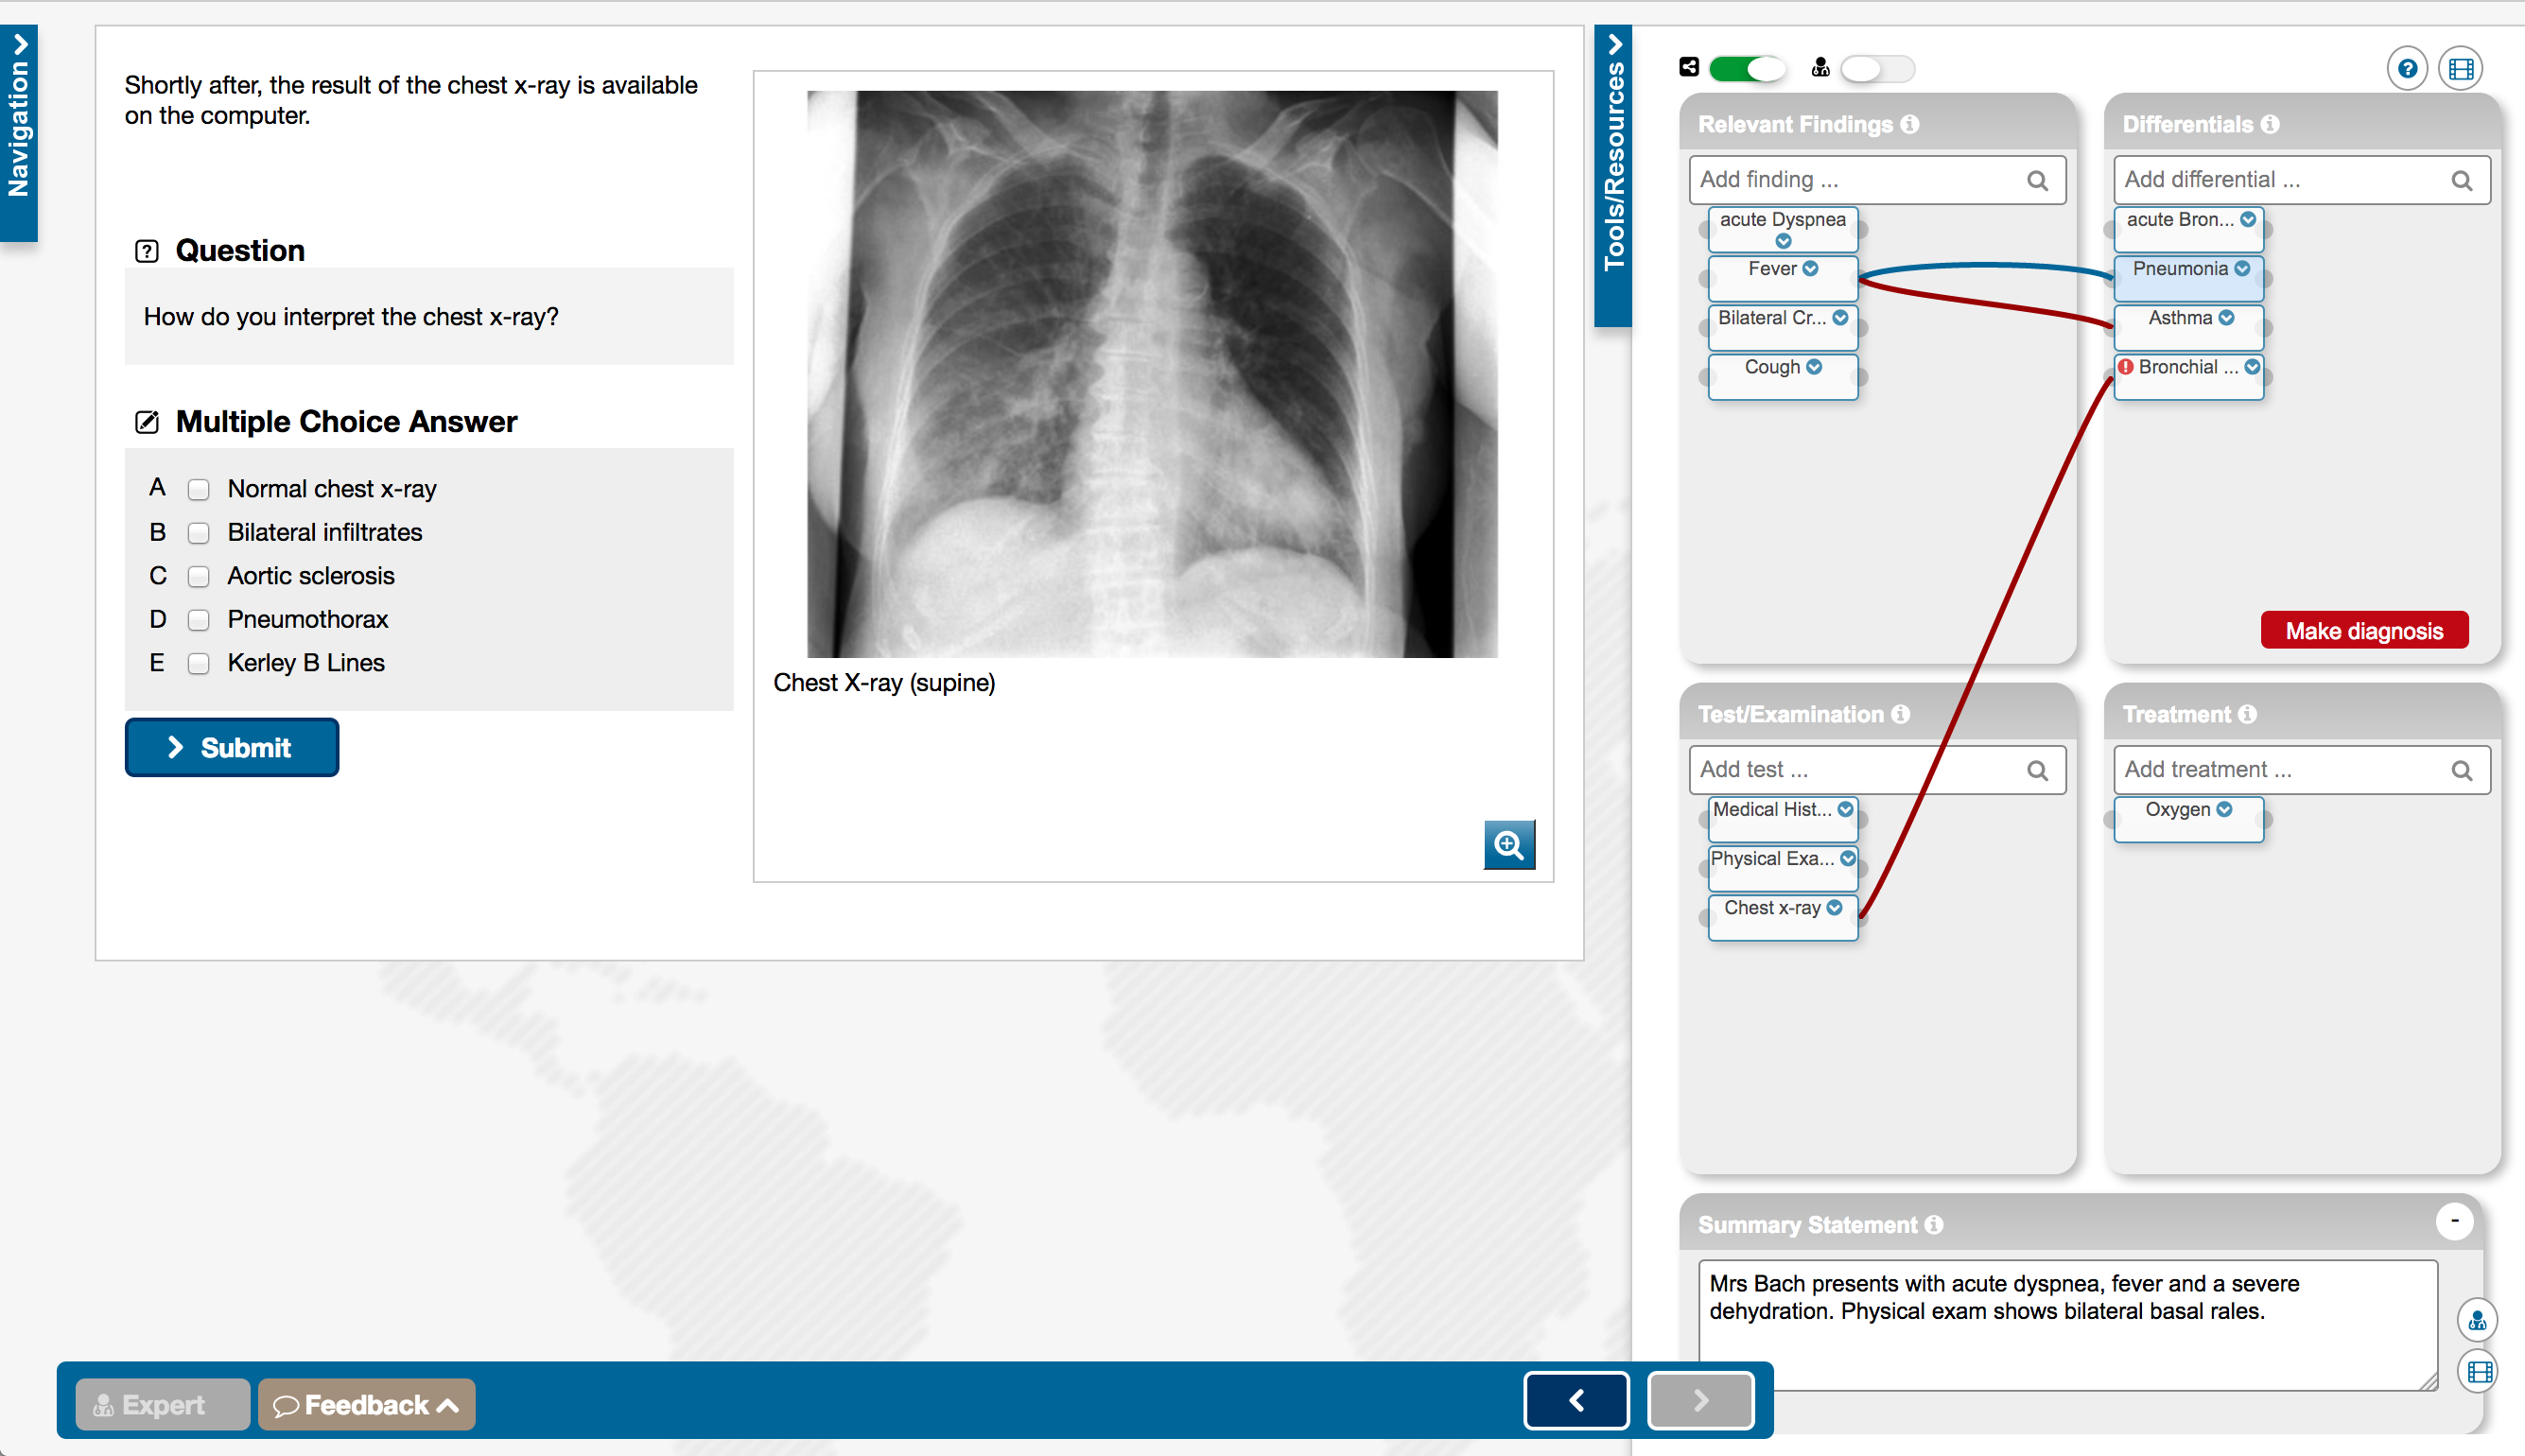Screen dimensions: 2525x1456
Task: Click the Differentials info icon
Action: pos(2270,124)
